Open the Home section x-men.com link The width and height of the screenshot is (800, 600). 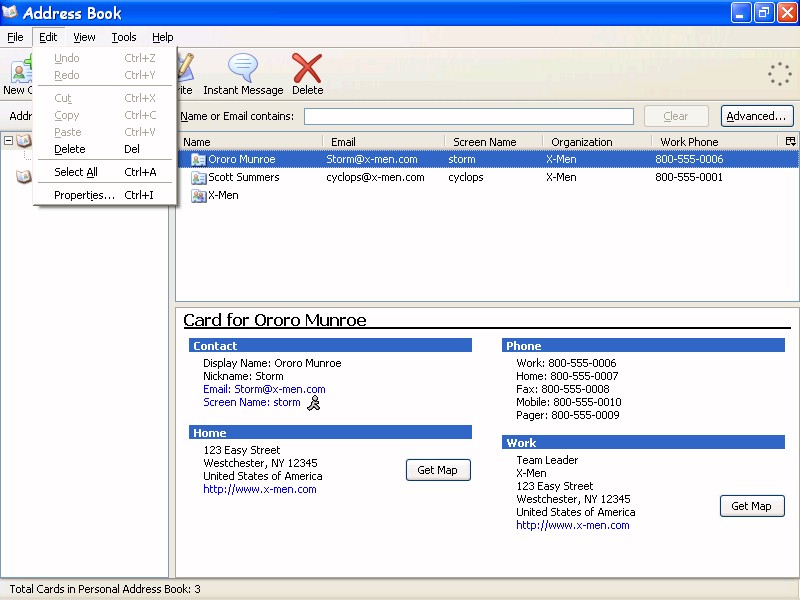click(x=260, y=489)
